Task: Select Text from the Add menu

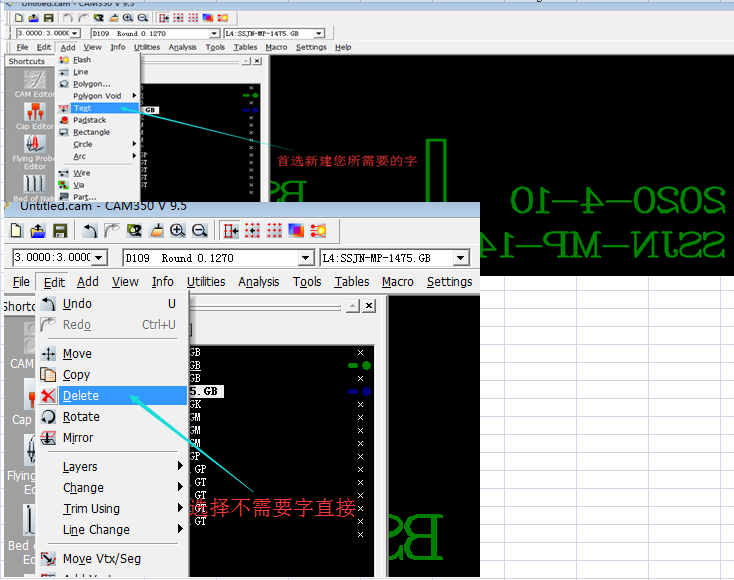Action: click(82, 108)
